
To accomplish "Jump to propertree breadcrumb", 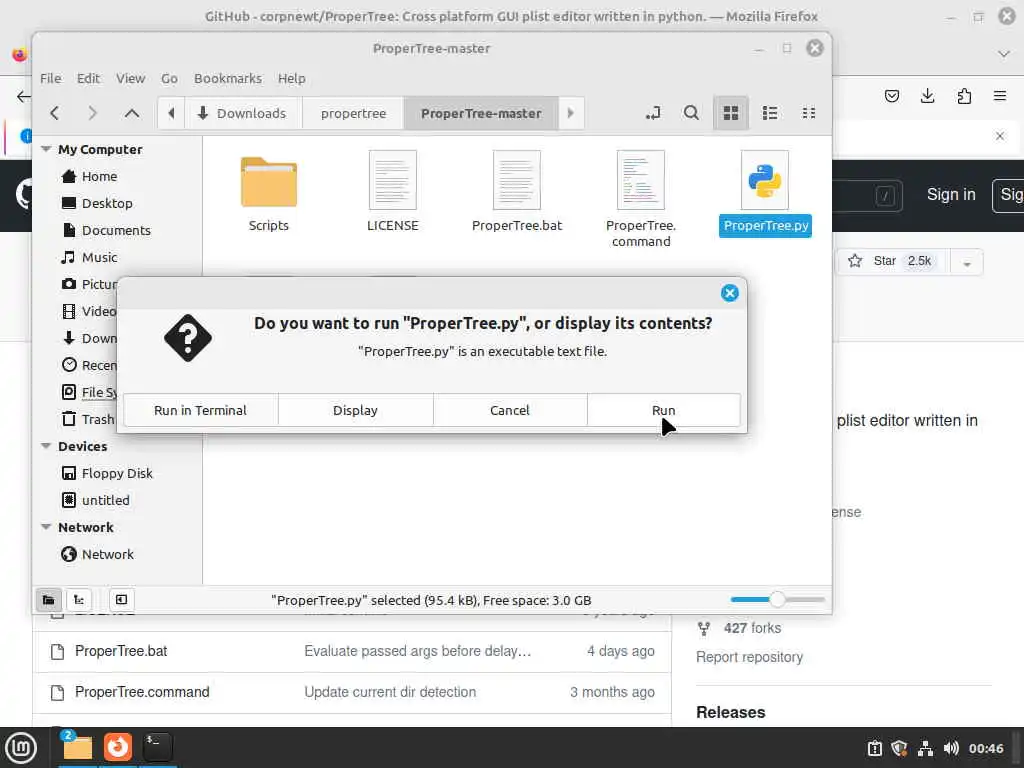I will pos(353,113).
